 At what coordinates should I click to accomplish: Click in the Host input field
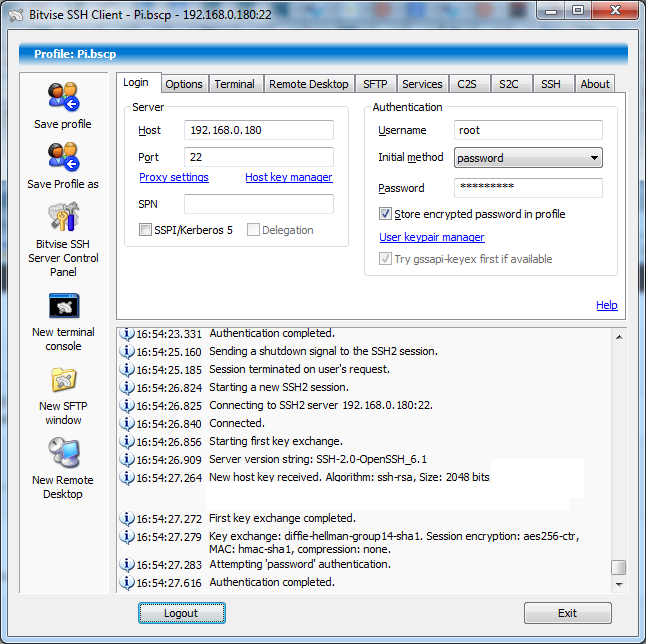259,131
